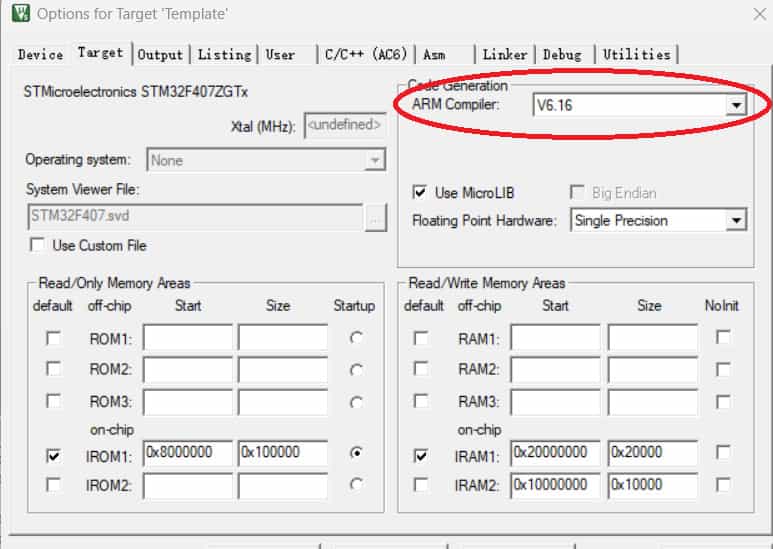Check IROM2 default checkbox

(53, 485)
